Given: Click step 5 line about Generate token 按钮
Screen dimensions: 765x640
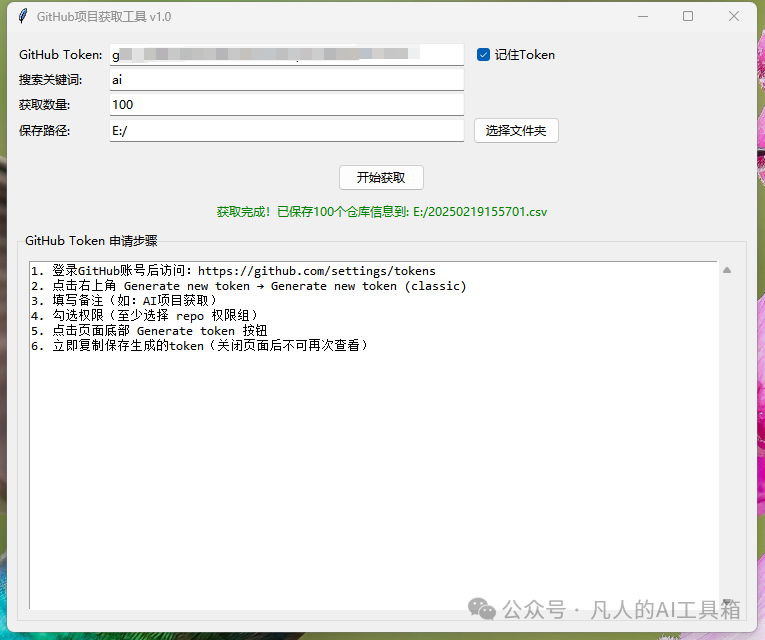Looking at the screenshot, I should coord(149,331).
